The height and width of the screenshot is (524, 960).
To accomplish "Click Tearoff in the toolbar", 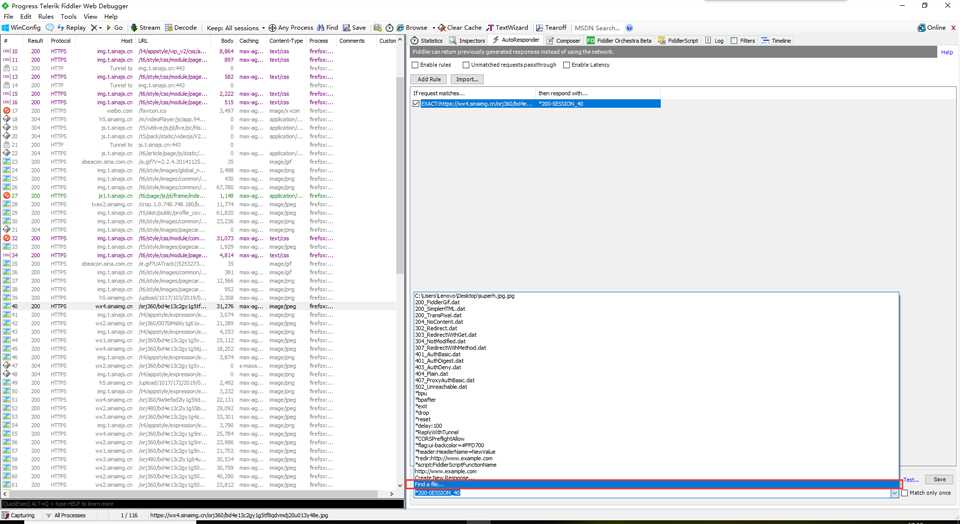I will pyautogui.click(x=551, y=28).
